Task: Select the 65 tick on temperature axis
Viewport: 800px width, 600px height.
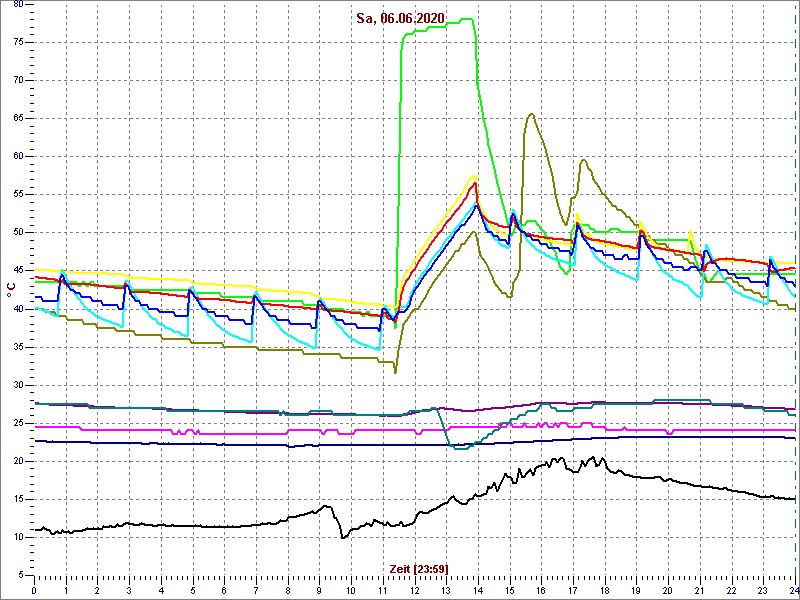Action: coord(18,118)
